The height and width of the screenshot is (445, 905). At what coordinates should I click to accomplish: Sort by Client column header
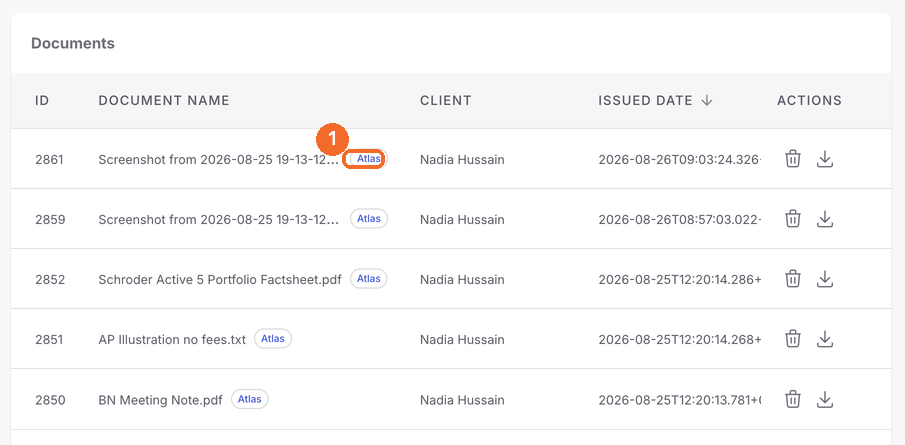tap(446, 100)
